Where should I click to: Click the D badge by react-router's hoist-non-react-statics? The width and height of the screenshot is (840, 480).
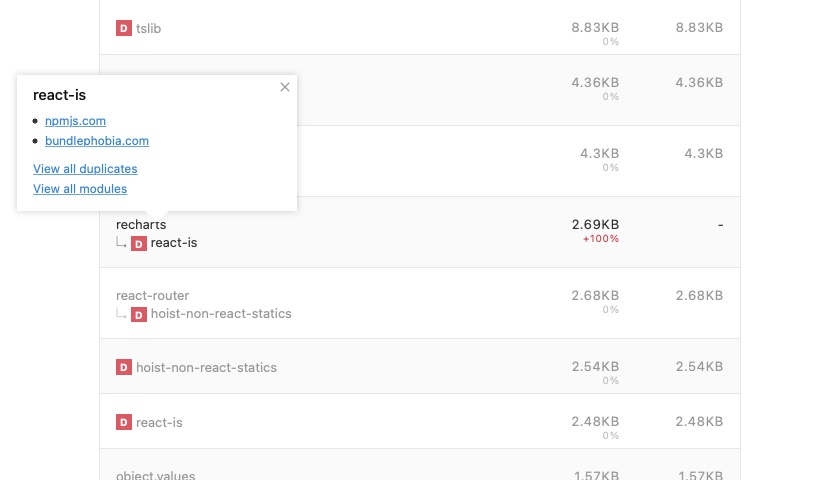click(x=139, y=314)
